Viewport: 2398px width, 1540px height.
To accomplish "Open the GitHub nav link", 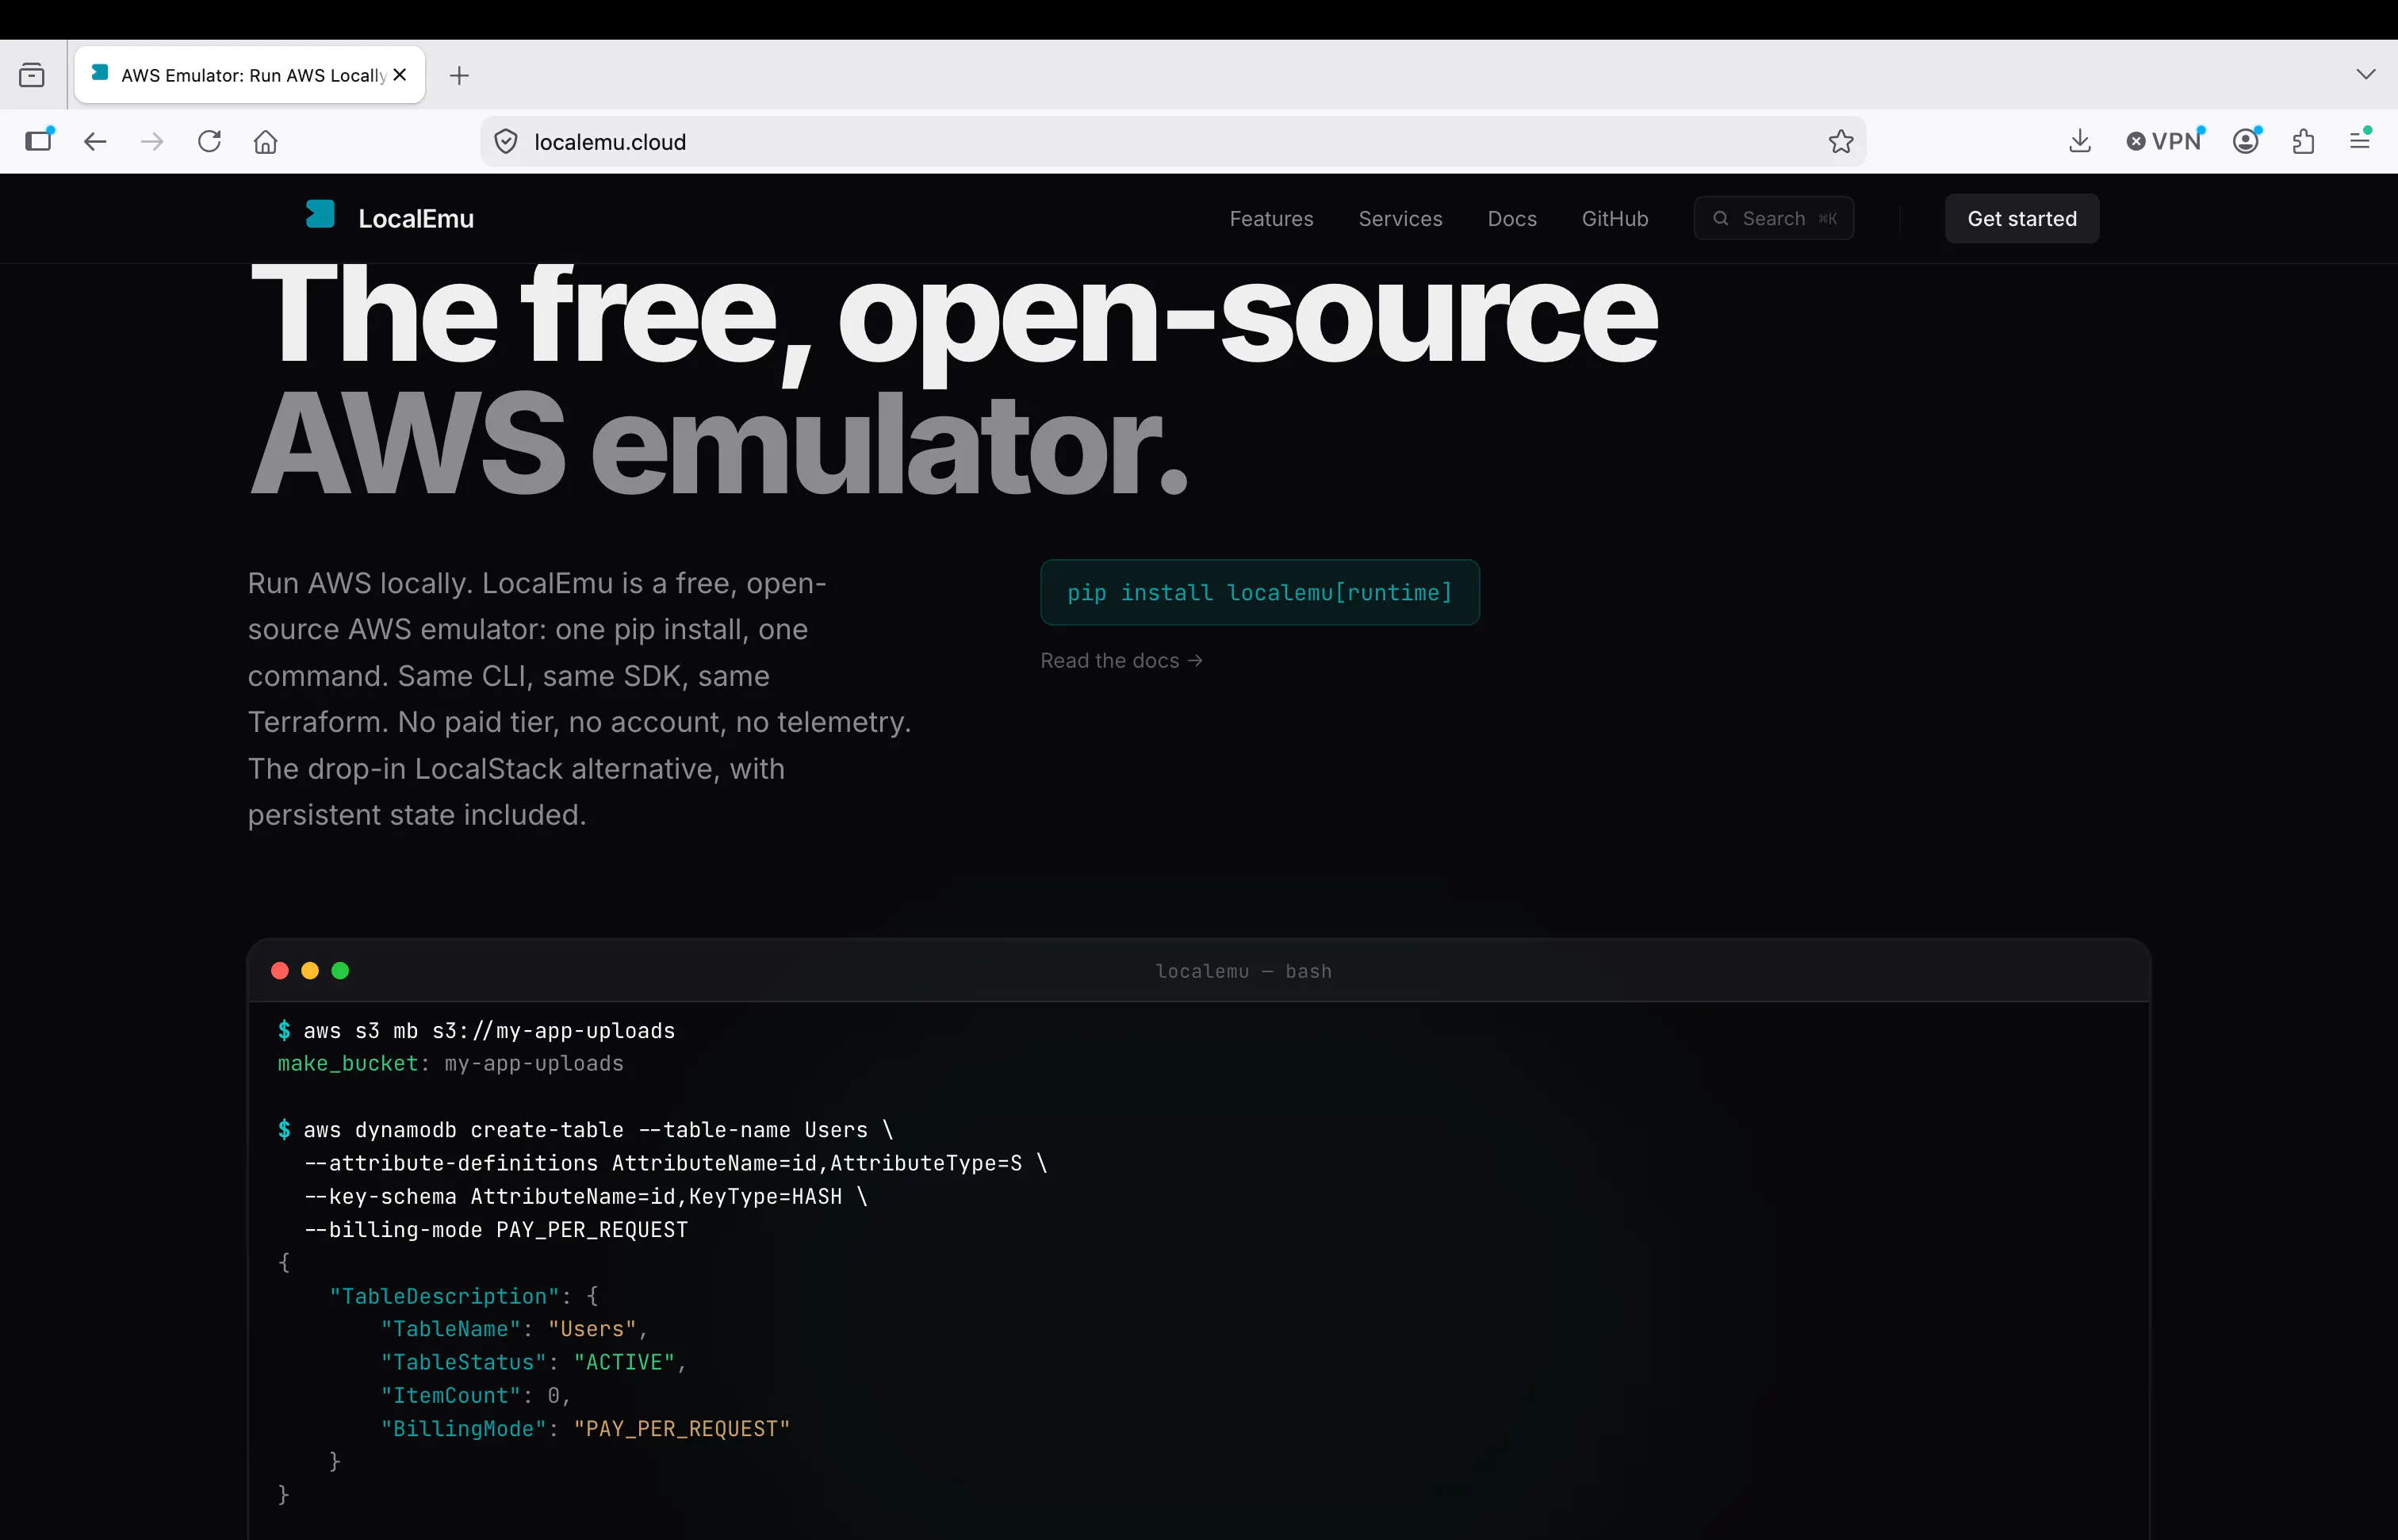I will [x=1615, y=218].
